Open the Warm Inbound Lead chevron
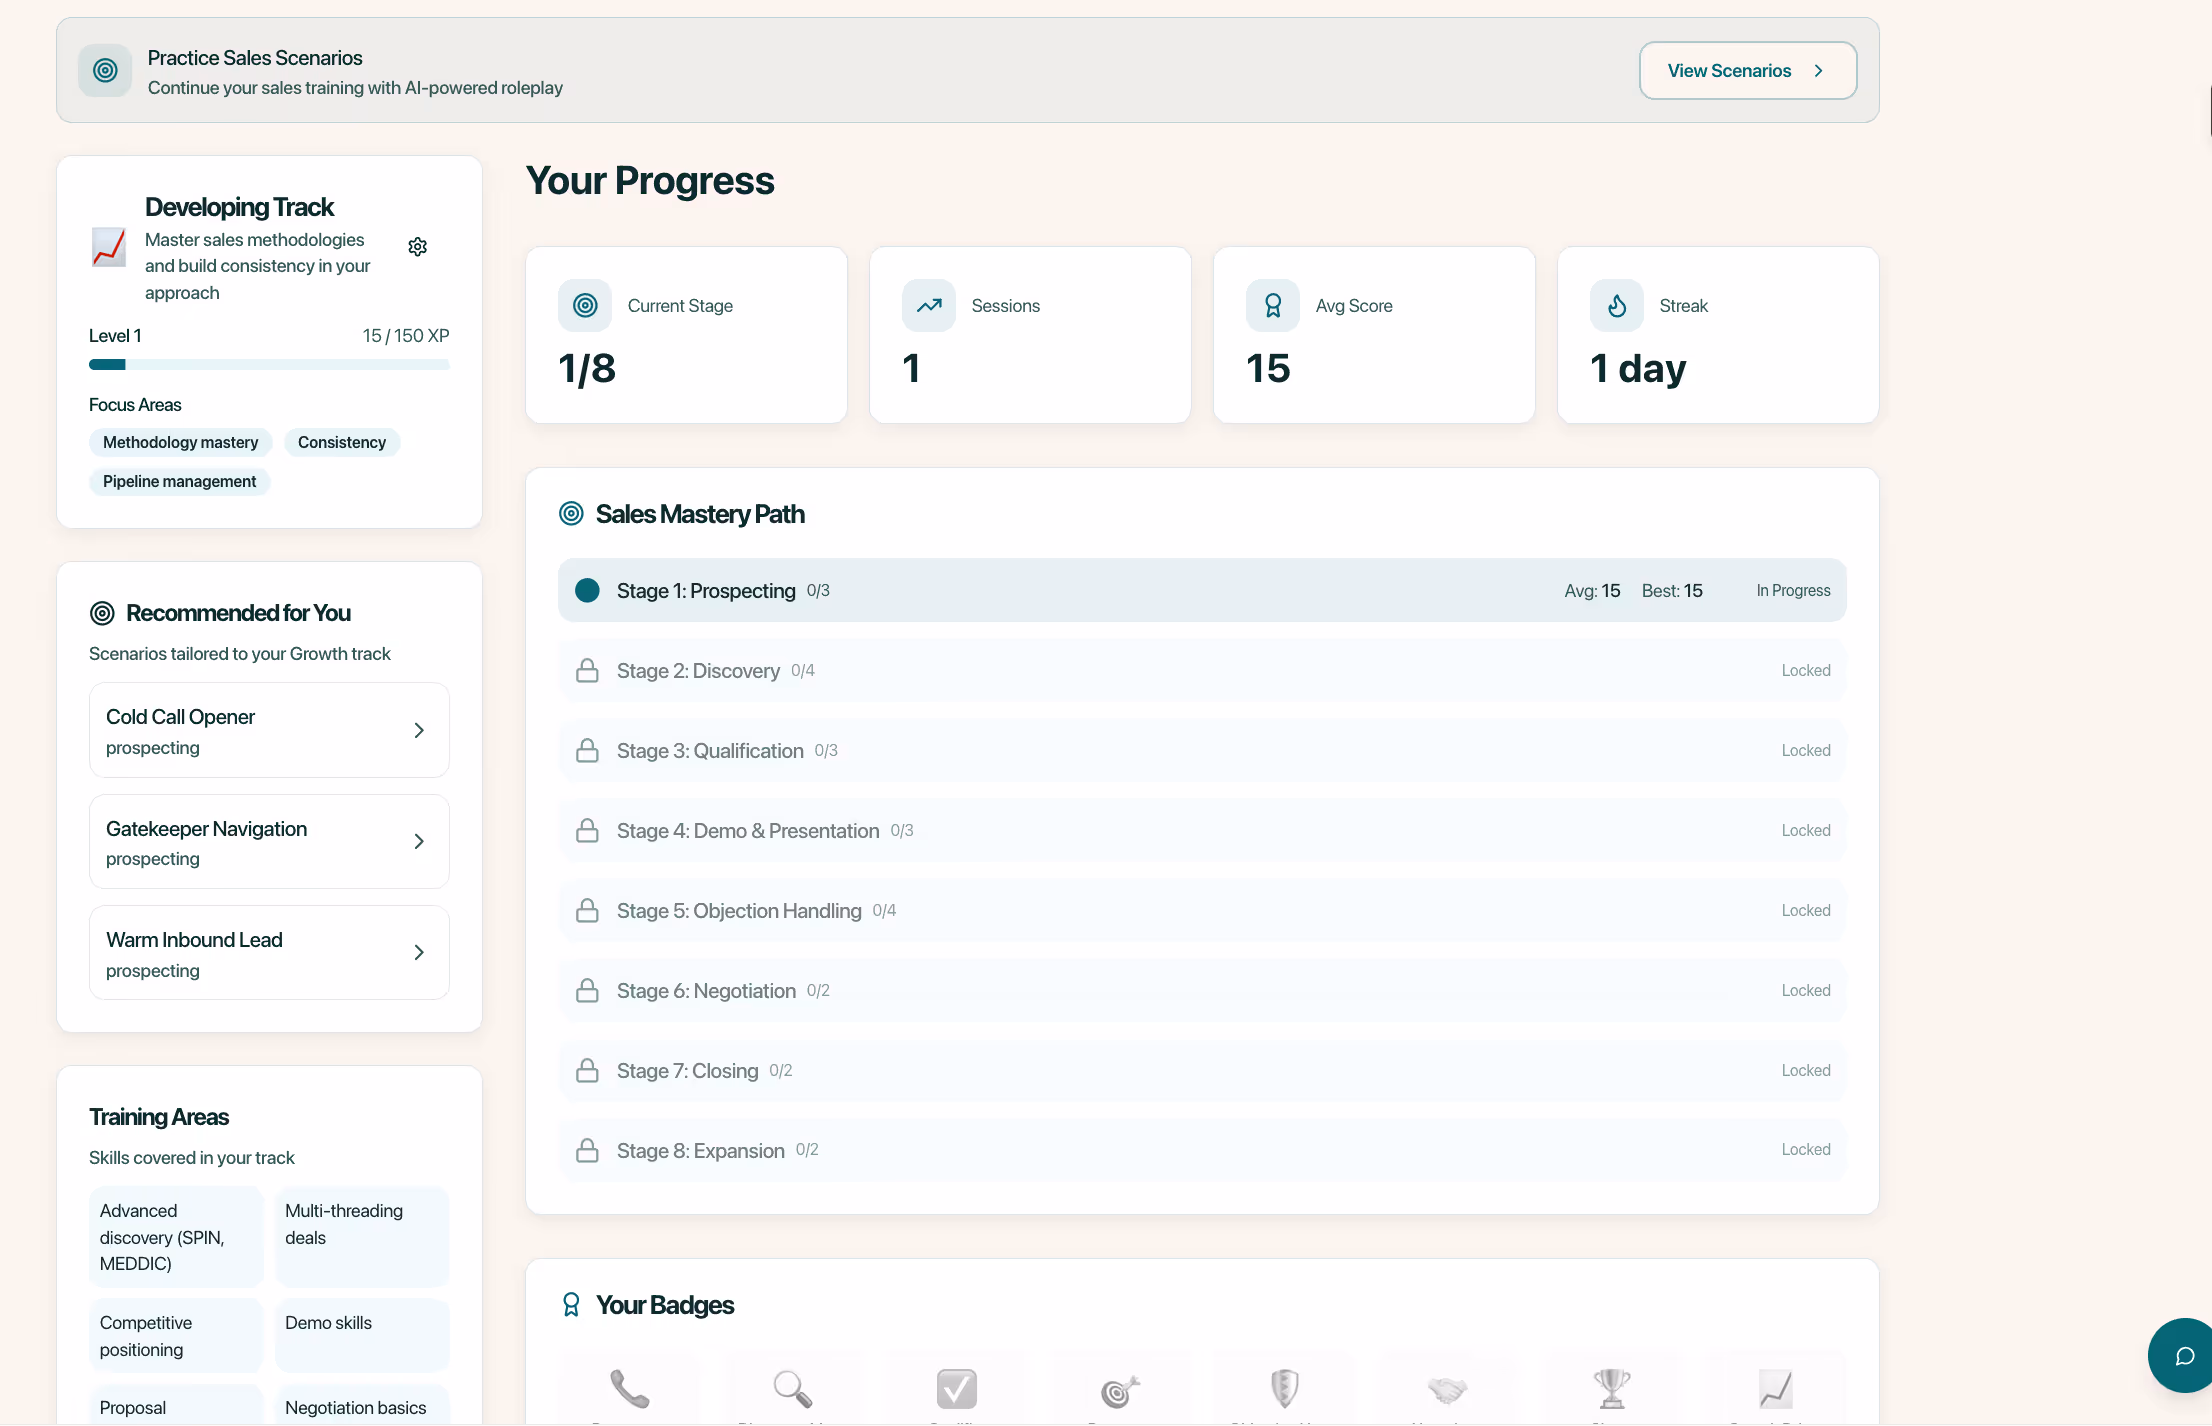The width and height of the screenshot is (2212, 1426). [x=419, y=953]
